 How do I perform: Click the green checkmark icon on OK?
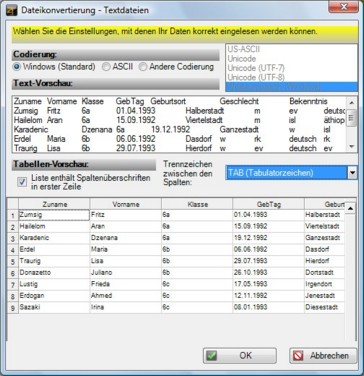211,356
